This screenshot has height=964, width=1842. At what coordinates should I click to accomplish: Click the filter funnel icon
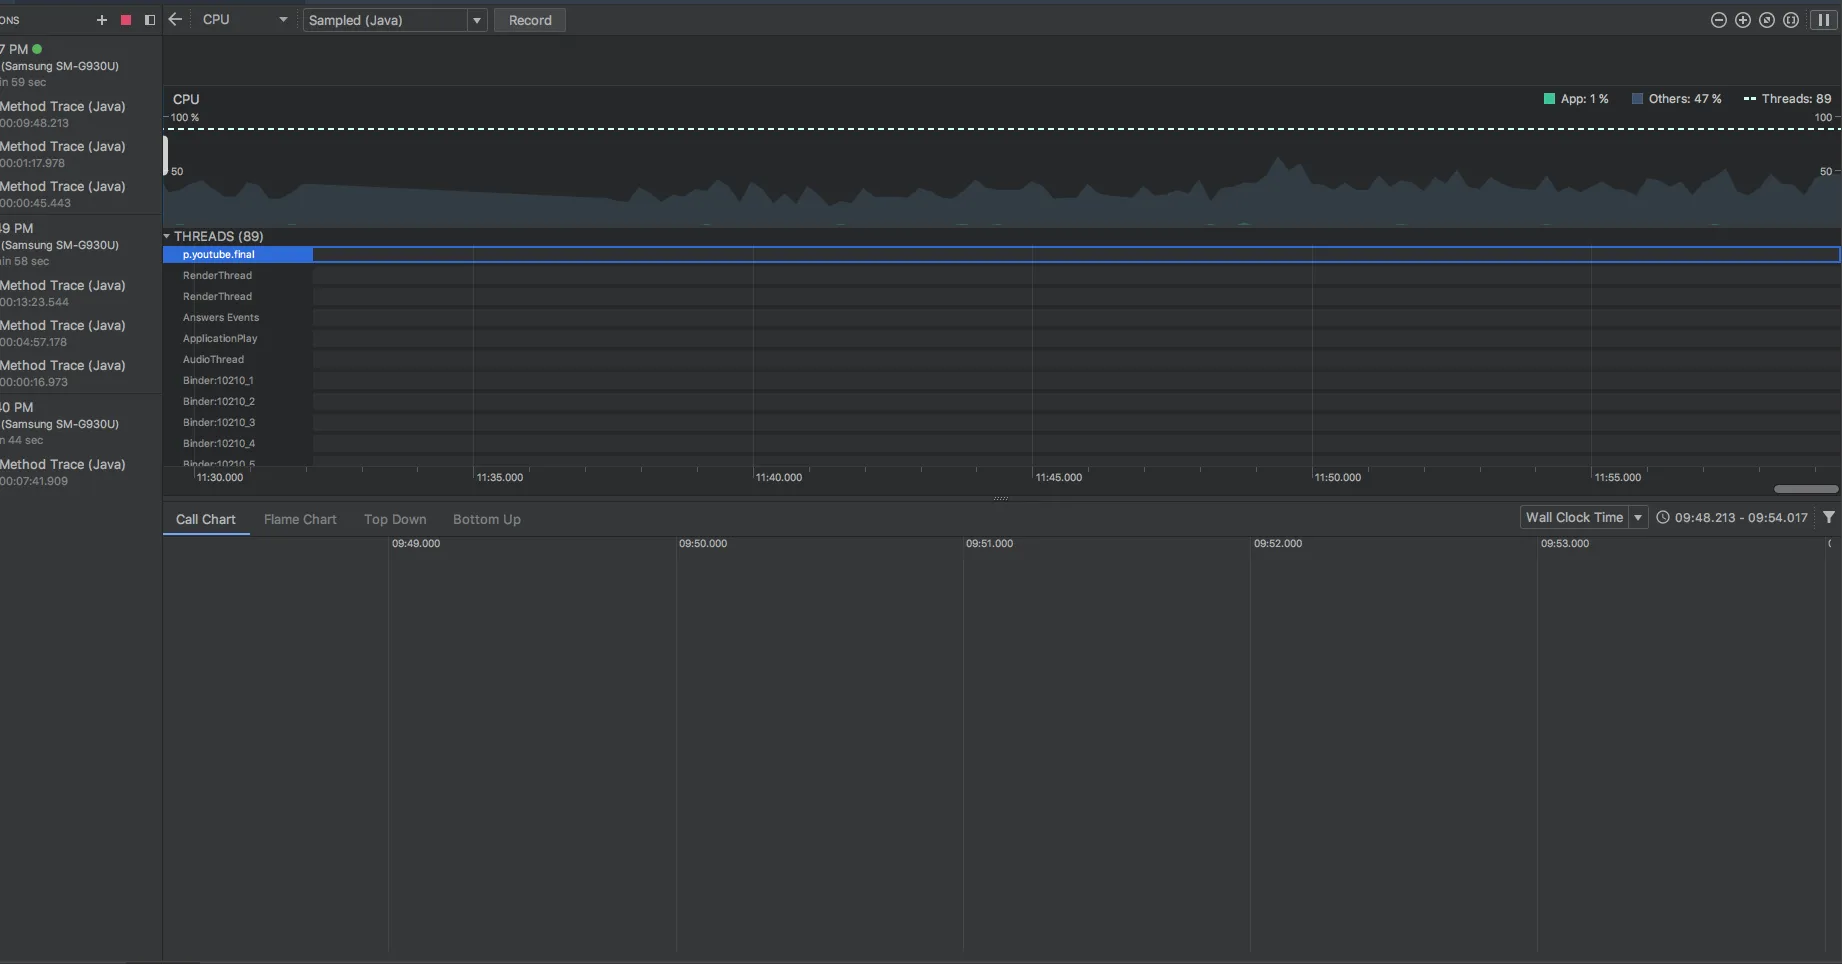(1828, 517)
